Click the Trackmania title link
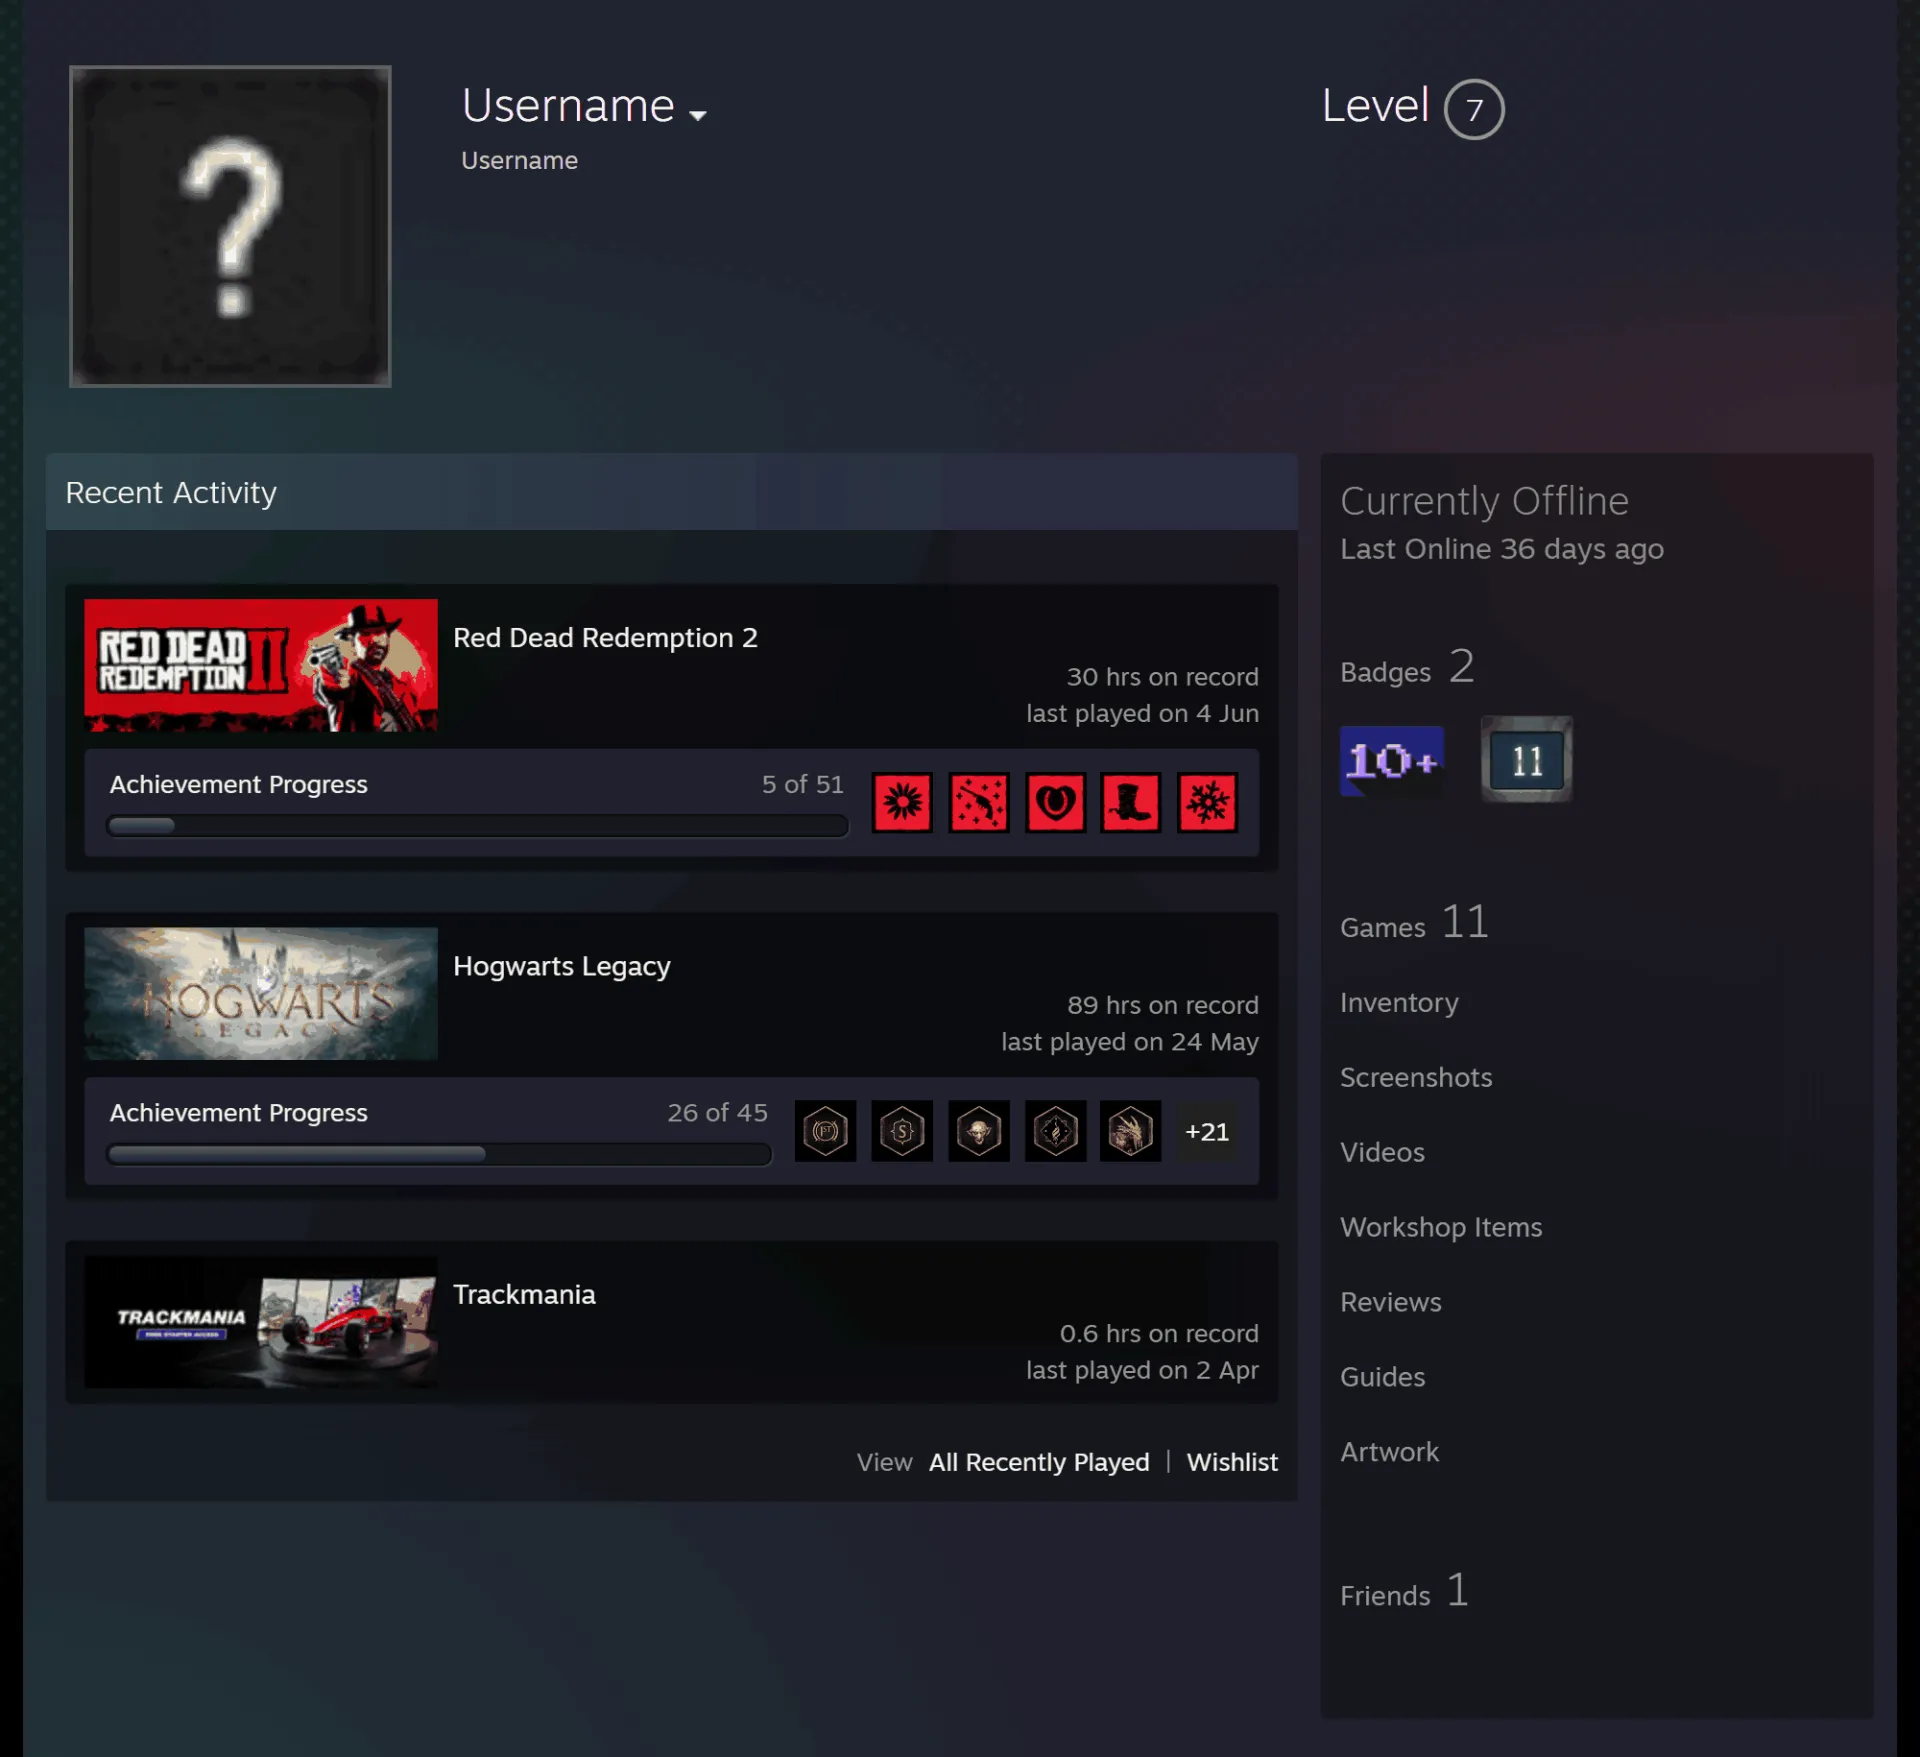 524,1294
